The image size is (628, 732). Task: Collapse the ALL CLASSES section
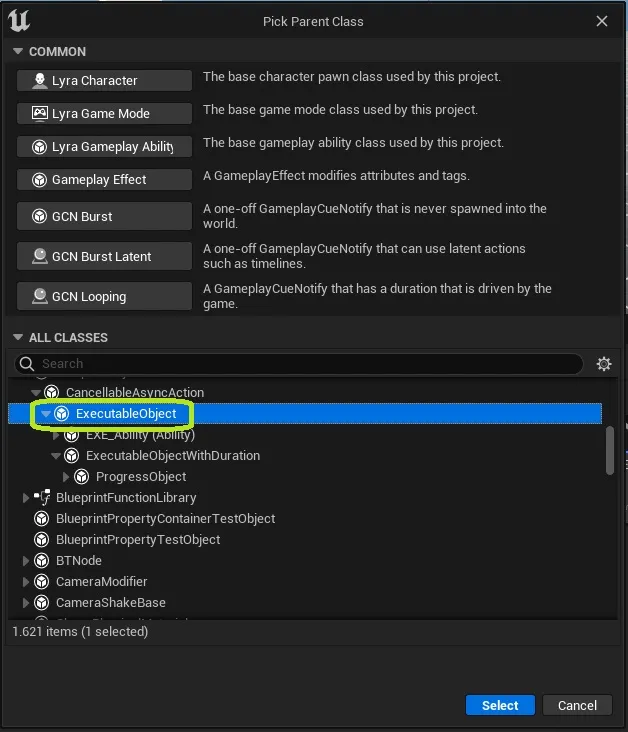pyautogui.click(x=18, y=337)
